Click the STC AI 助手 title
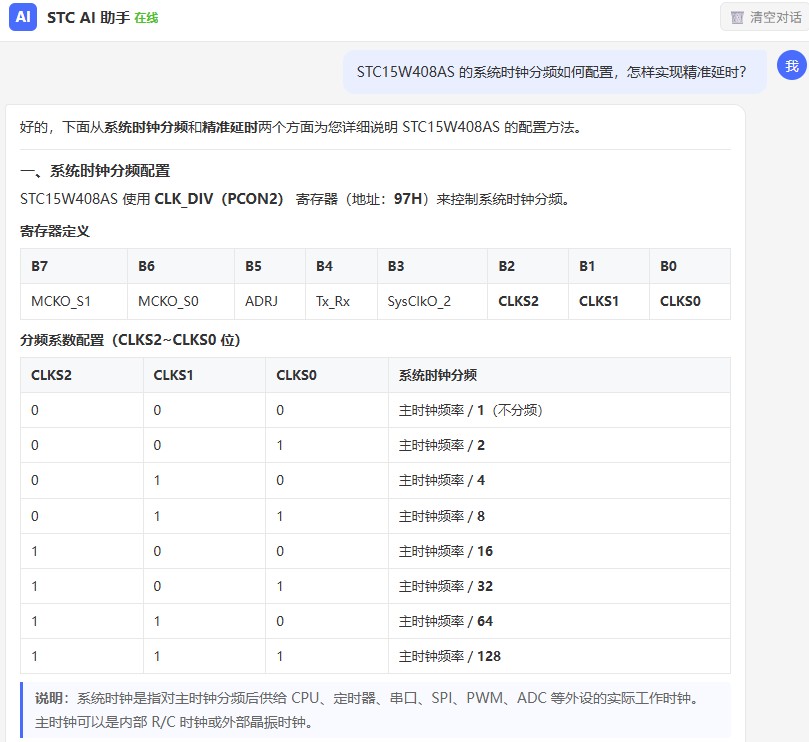This screenshot has height=742, width=809. click(x=88, y=18)
